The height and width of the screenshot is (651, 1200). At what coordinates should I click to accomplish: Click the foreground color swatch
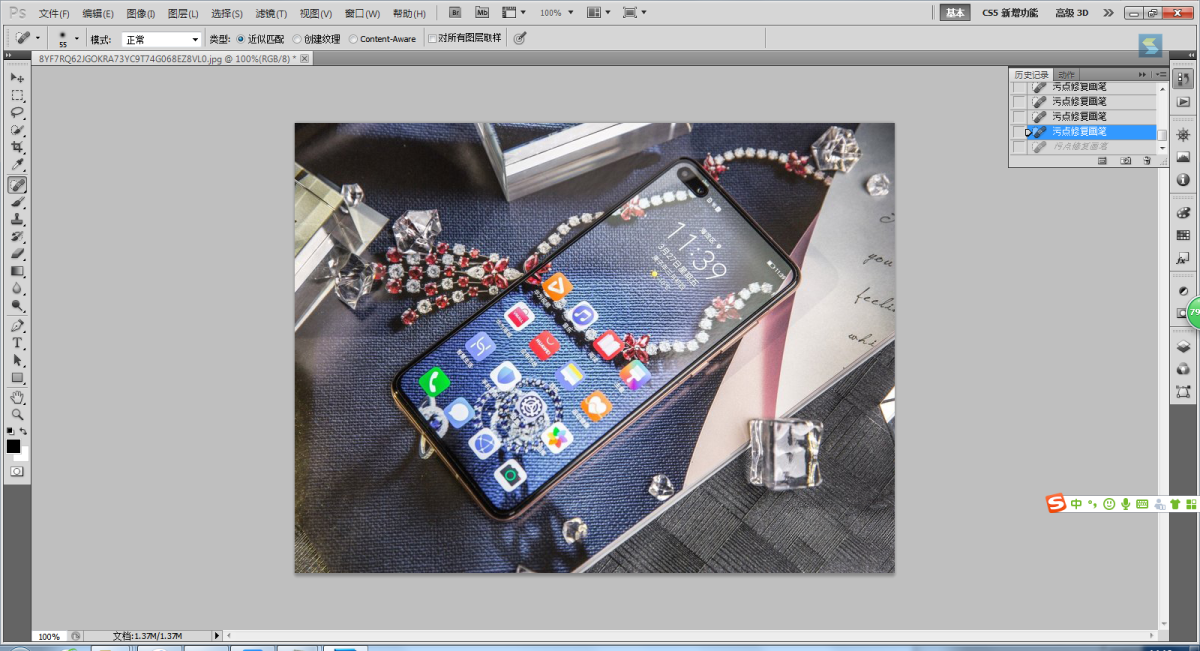pyautogui.click(x=13, y=446)
